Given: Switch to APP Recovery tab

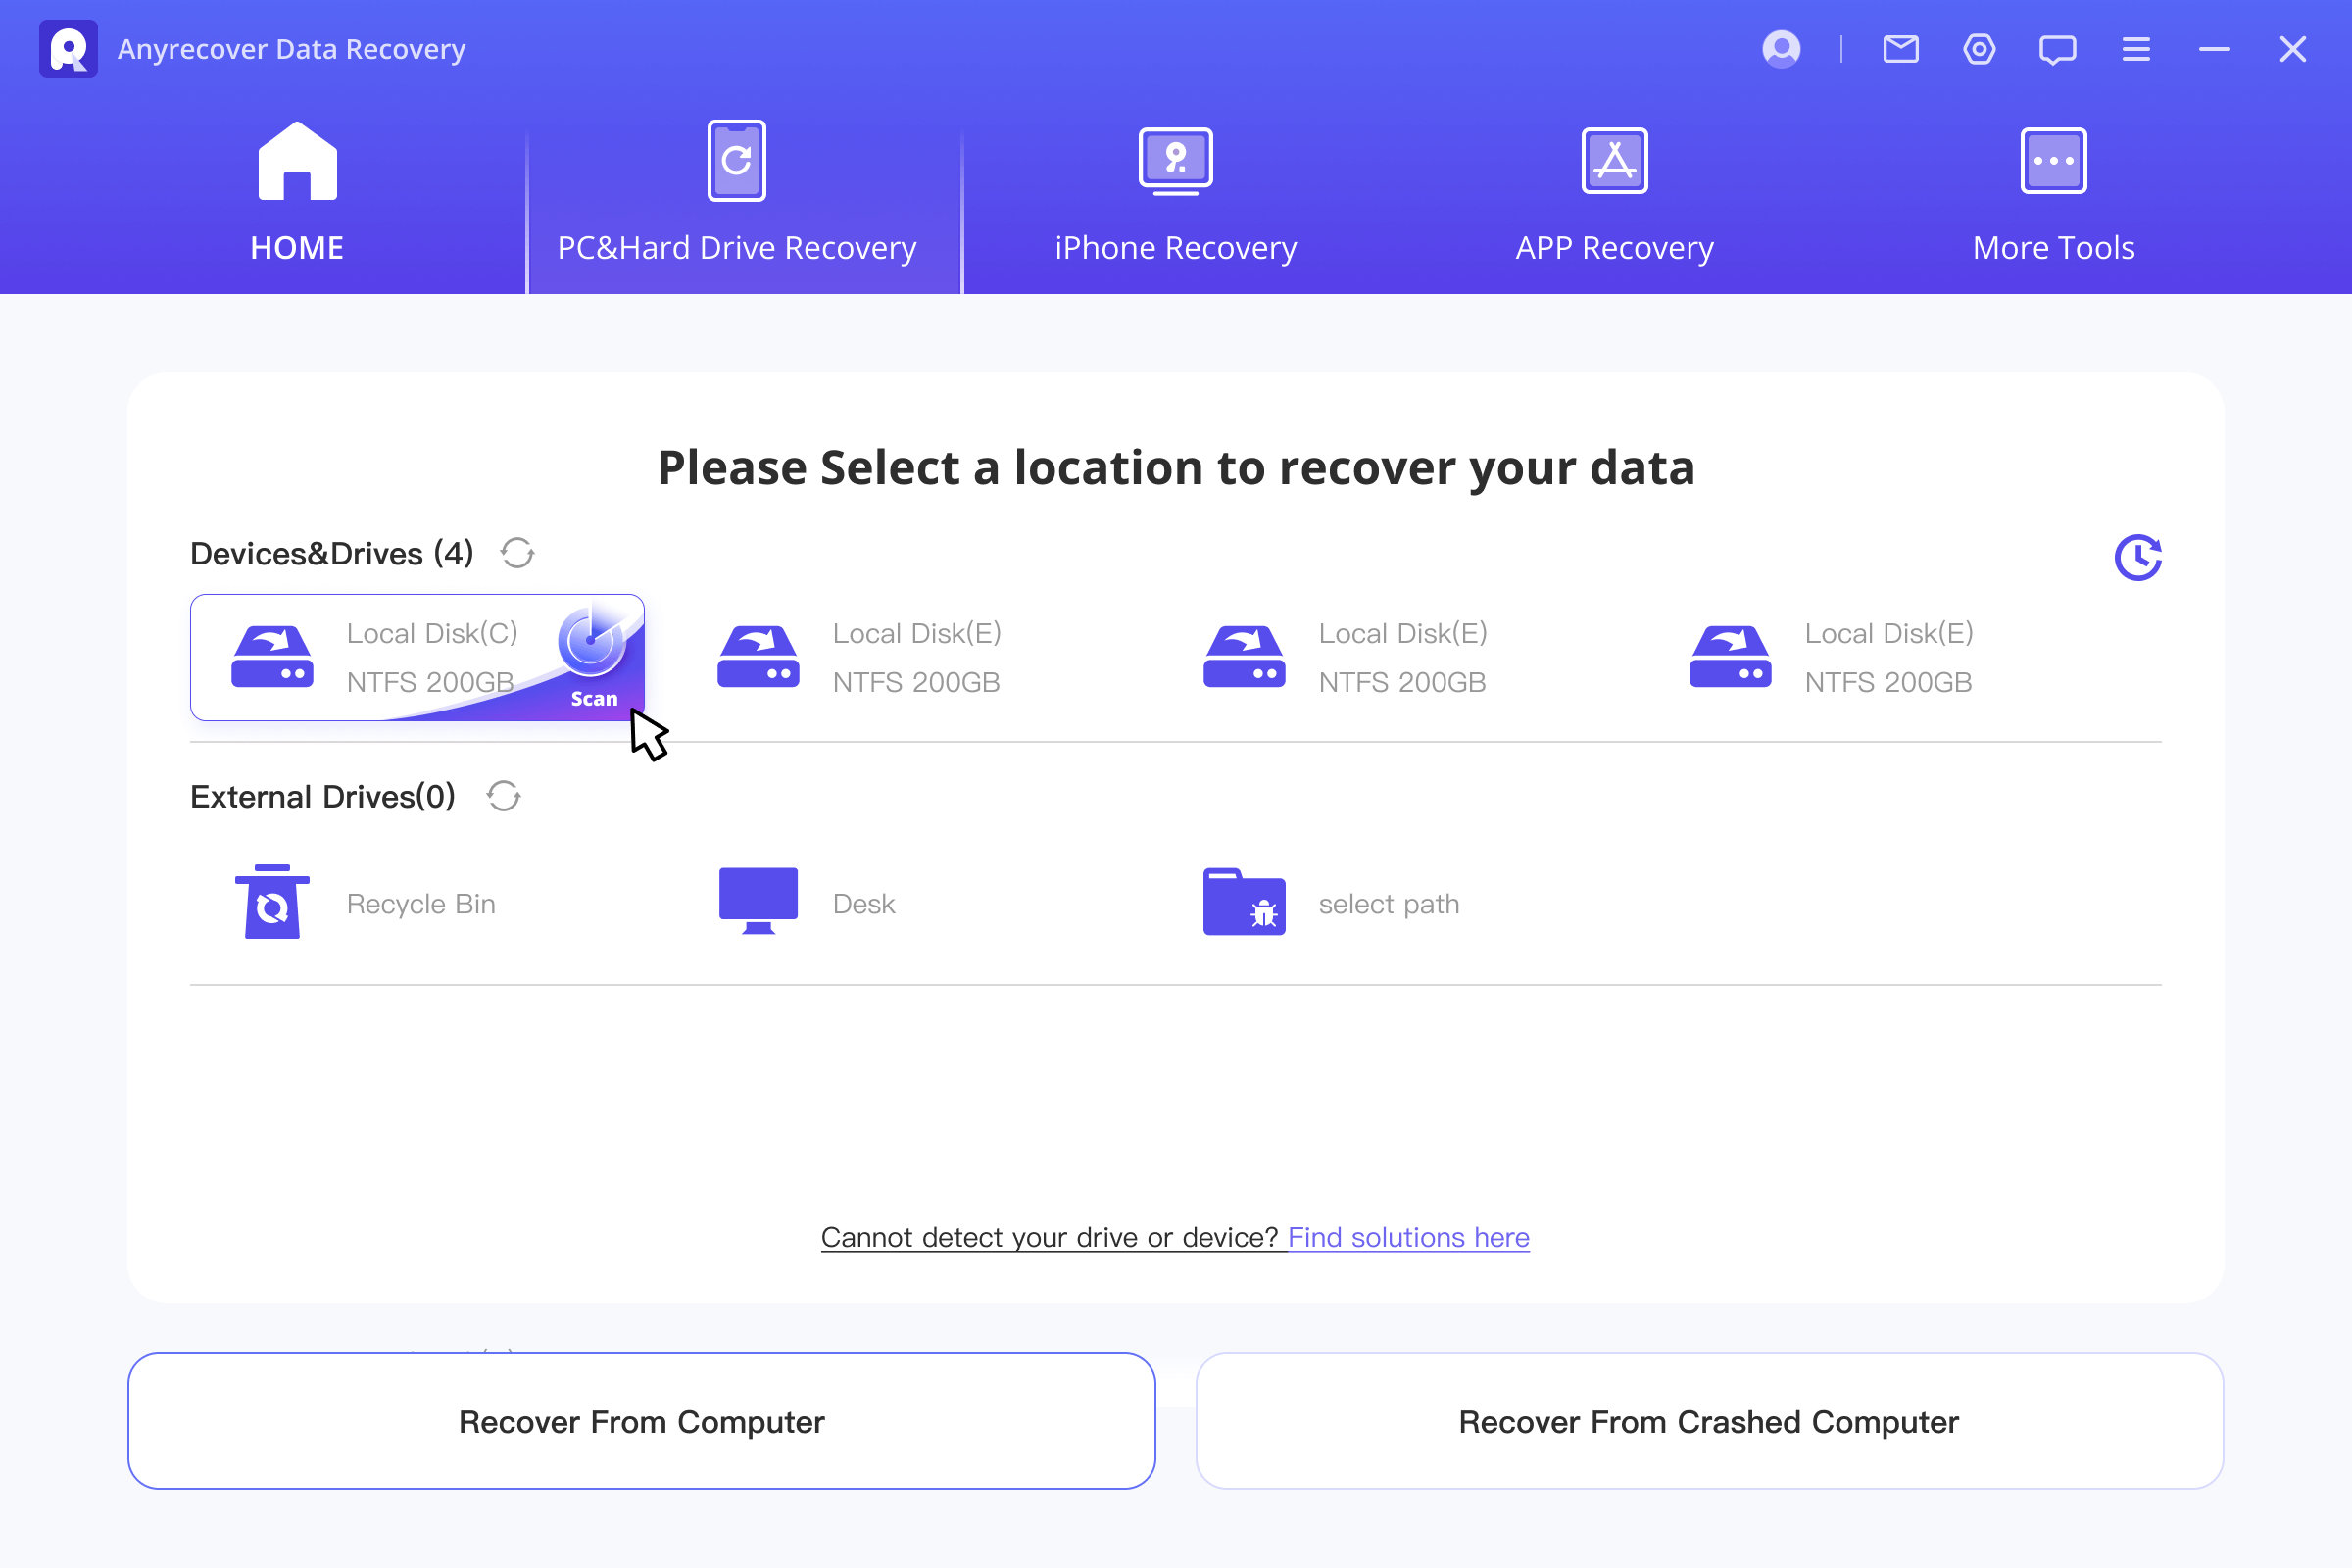Looking at the screenshot, I should click(1615, 195).
